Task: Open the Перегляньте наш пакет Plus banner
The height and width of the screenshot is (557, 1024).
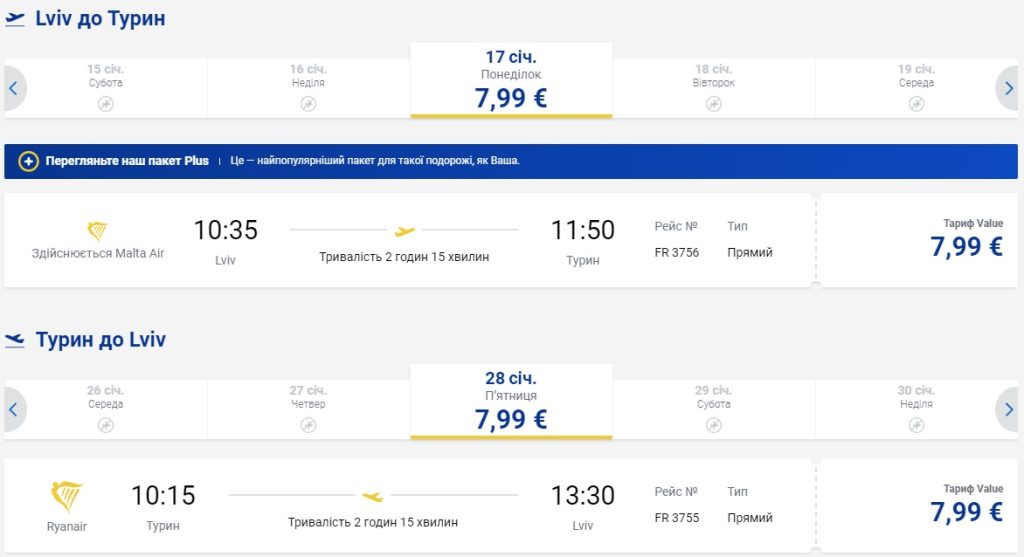Action: click(x=510, y=161)
